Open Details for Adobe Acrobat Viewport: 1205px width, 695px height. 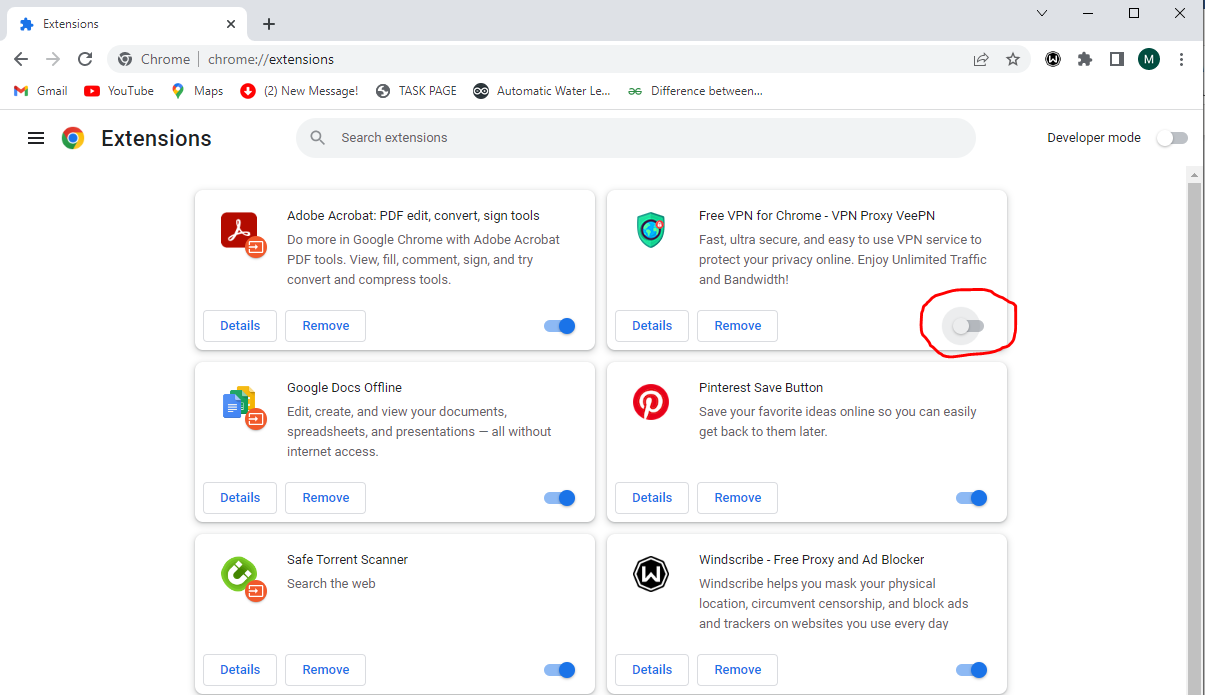coord(240,326)
